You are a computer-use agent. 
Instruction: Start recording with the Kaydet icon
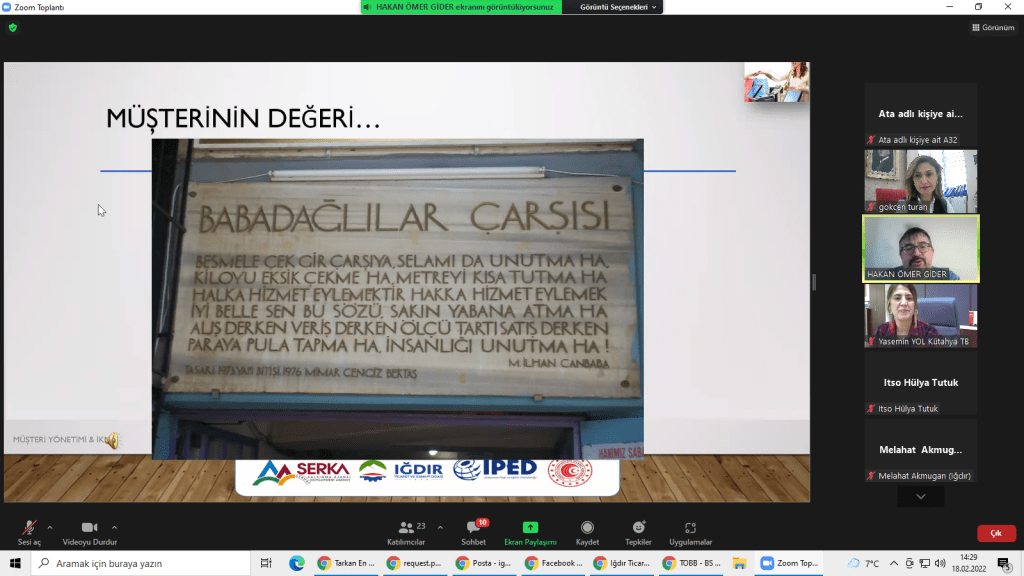(x=587, y=528)
